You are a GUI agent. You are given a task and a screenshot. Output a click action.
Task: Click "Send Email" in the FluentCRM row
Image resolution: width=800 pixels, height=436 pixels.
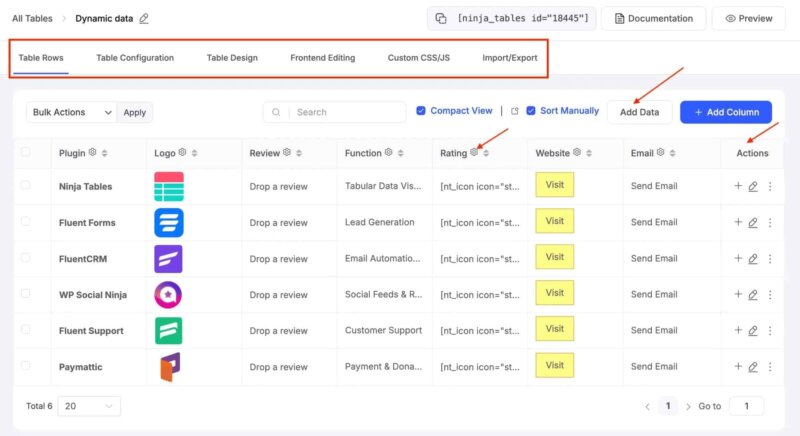[x=654, y=259]
